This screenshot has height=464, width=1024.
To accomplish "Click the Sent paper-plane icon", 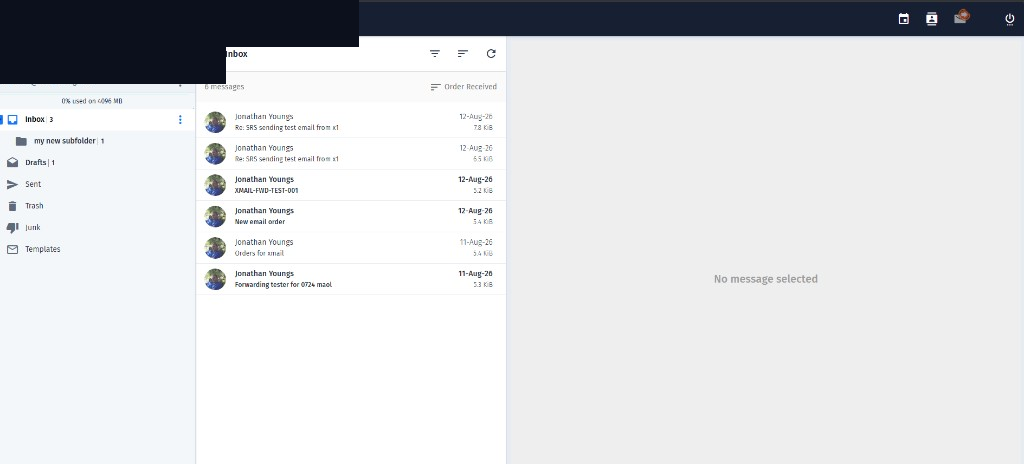I will pyautogui.click(x=12, y=184).
